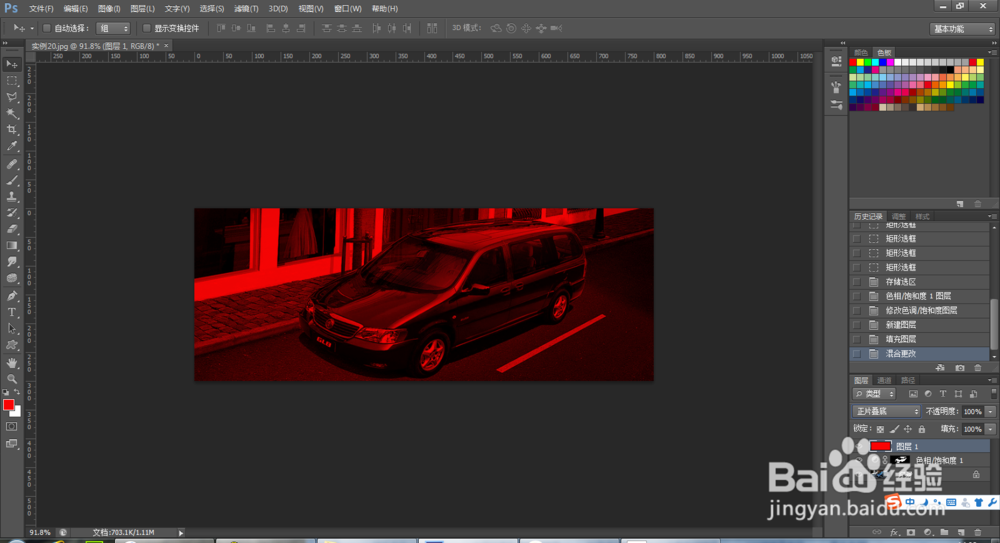Select the Lasso tool

click(12, 97)
